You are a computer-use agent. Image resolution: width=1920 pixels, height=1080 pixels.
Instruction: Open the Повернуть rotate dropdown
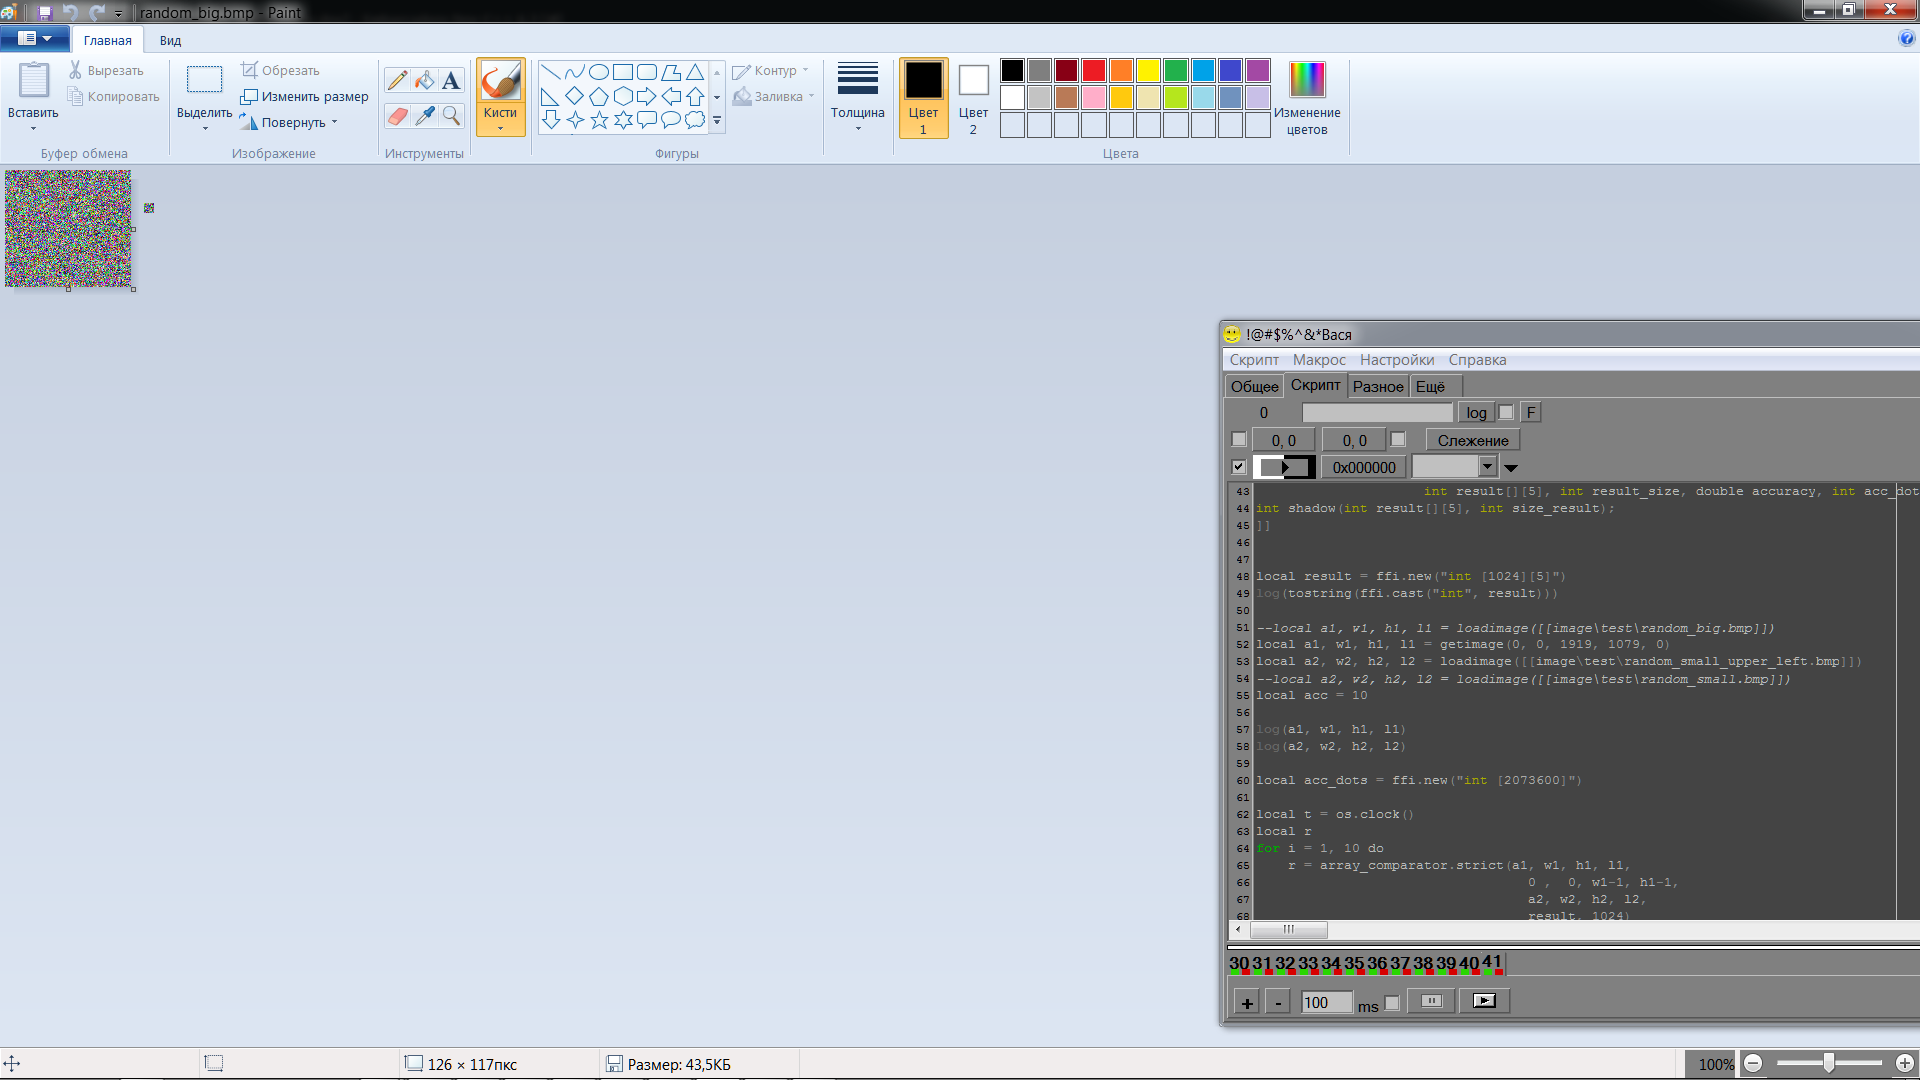(x=298, y=123)
